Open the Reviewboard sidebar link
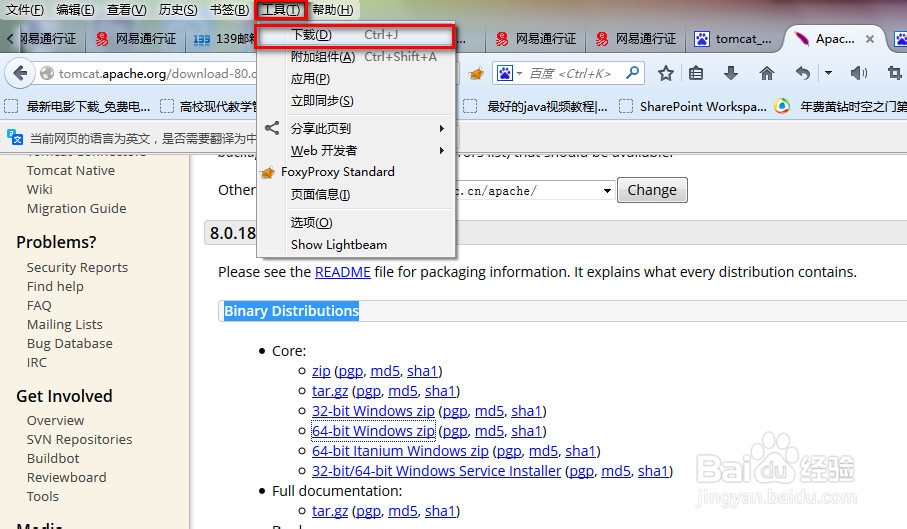This screenshot has width=907, height=529. (67, 477)
